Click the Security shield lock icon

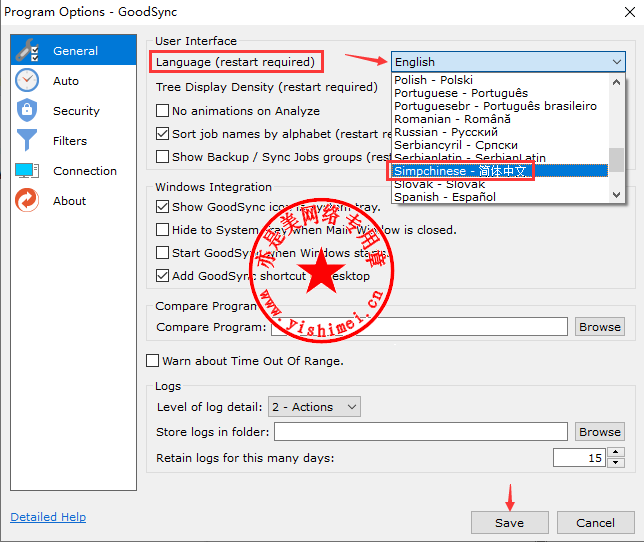[27, 110]
